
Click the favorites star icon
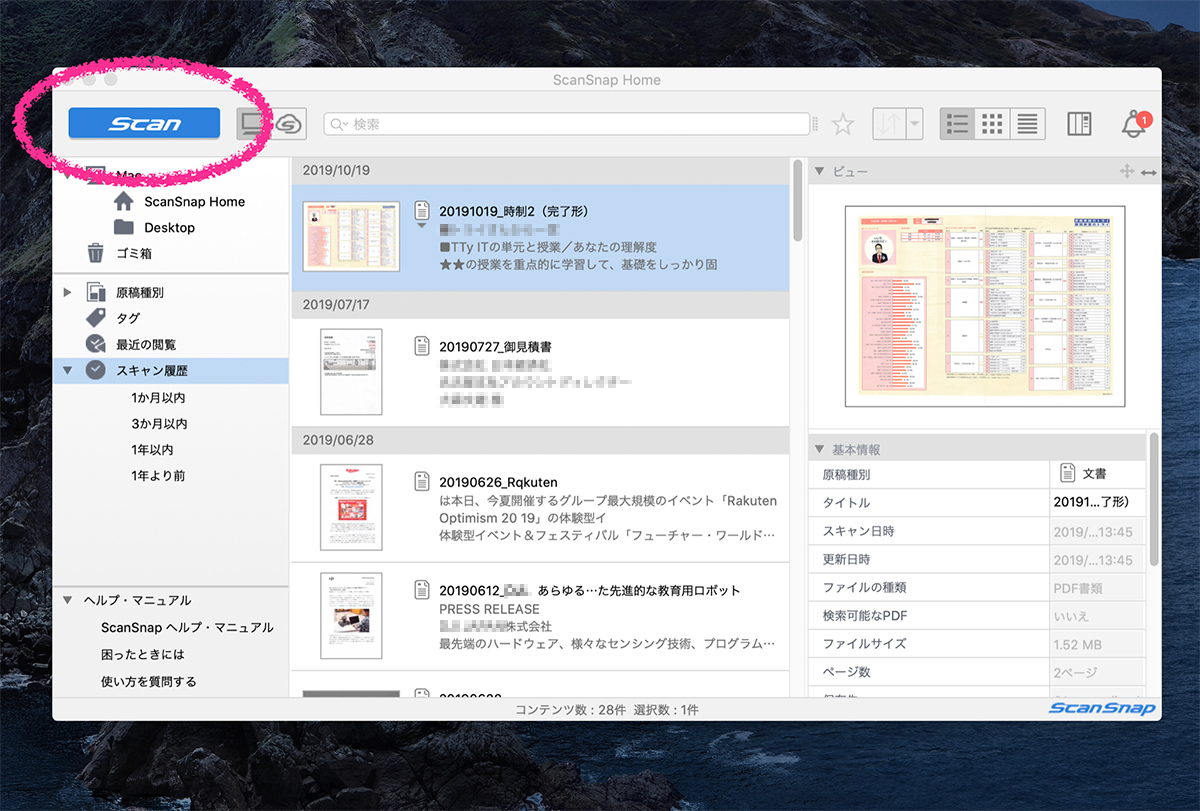point(843,124)
